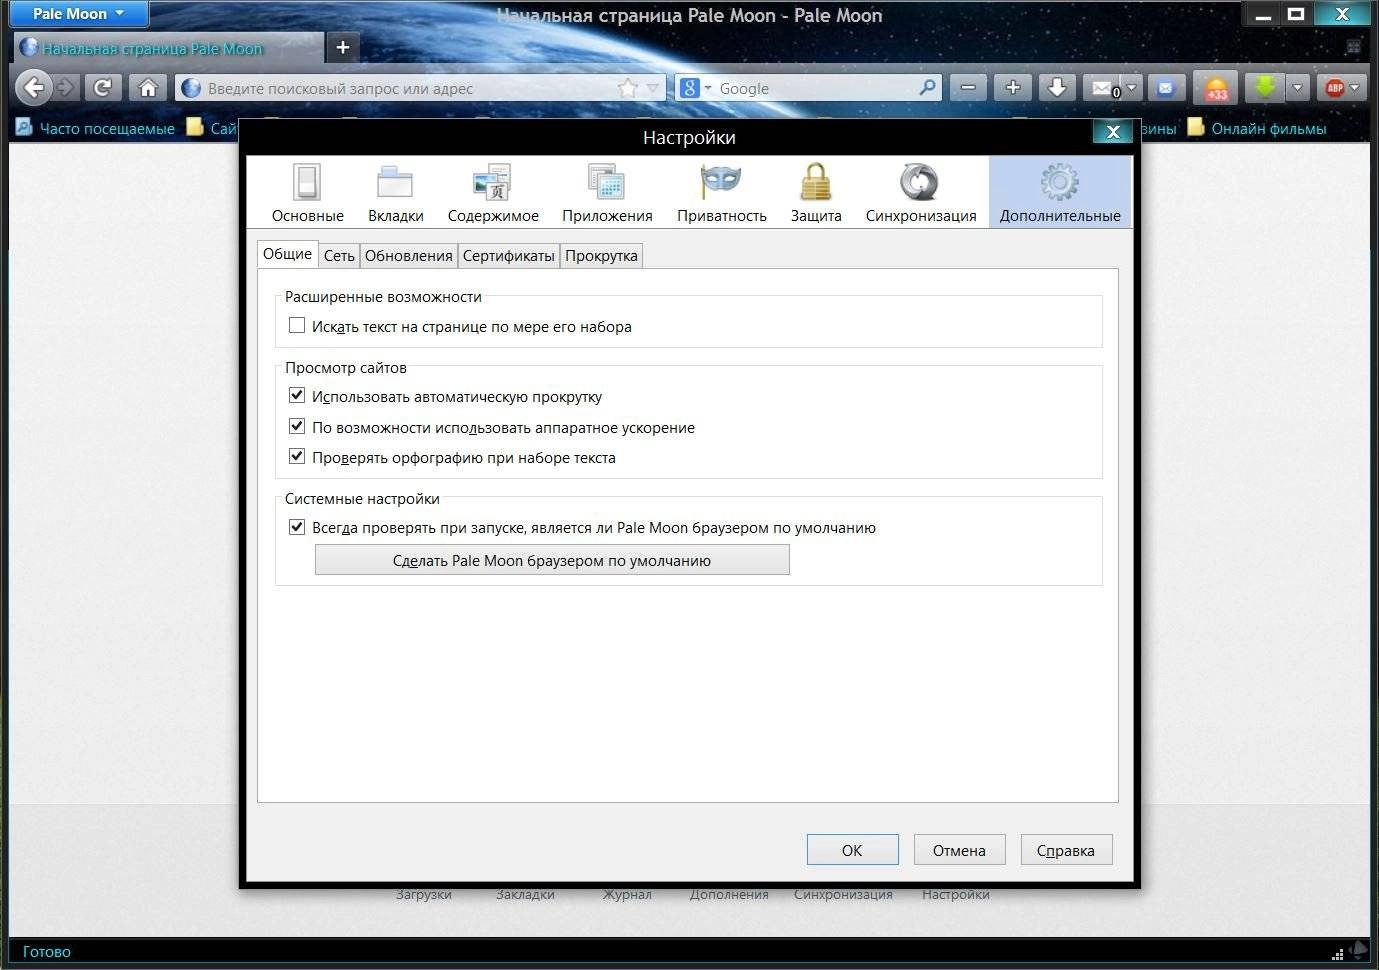Image resolution: width=1379 pixels, height=970 pixels.
Task: Enable Искать текст на странице checkbox
Action: tap(297, 325)
